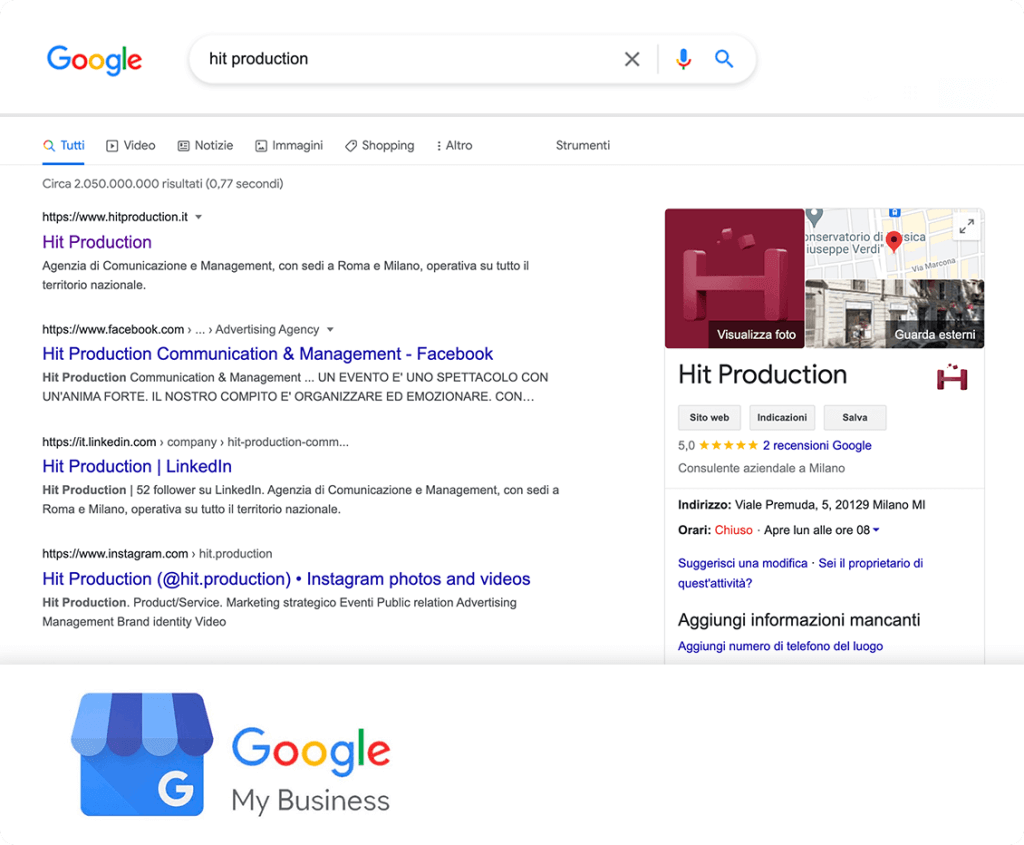Screen dimensions: 1024x845
Task: Click the Salva button
Action: (855, 417)
